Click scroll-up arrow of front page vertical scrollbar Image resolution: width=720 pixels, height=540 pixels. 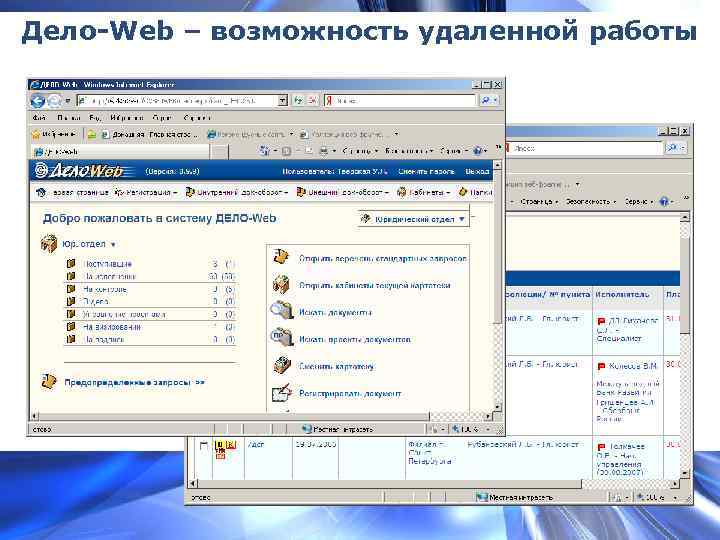(497, 165)
